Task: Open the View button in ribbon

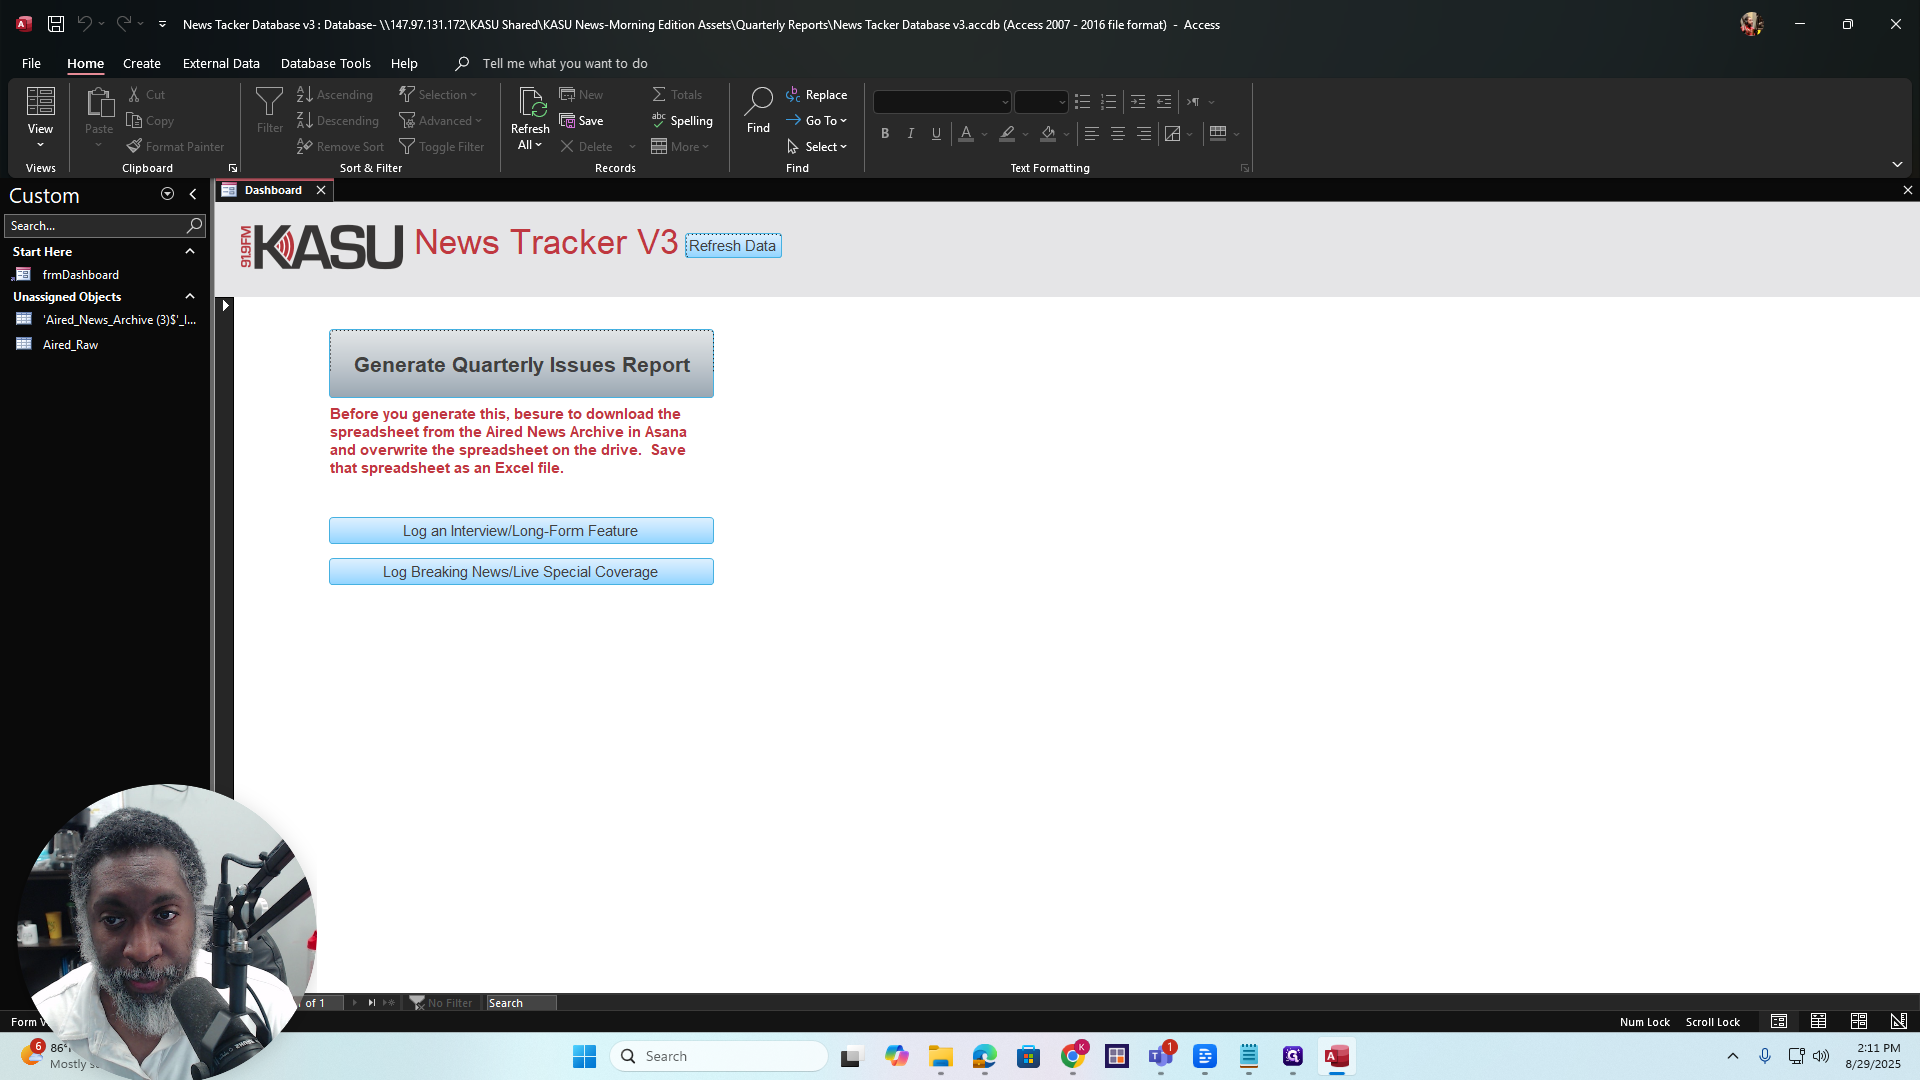Action: tap(40, 117)
